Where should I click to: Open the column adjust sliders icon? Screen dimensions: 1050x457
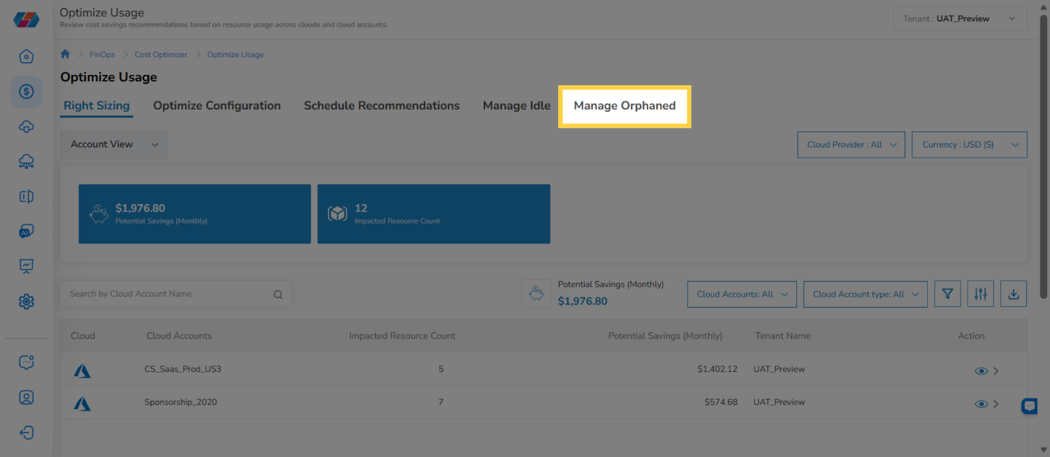click(980, 294)
